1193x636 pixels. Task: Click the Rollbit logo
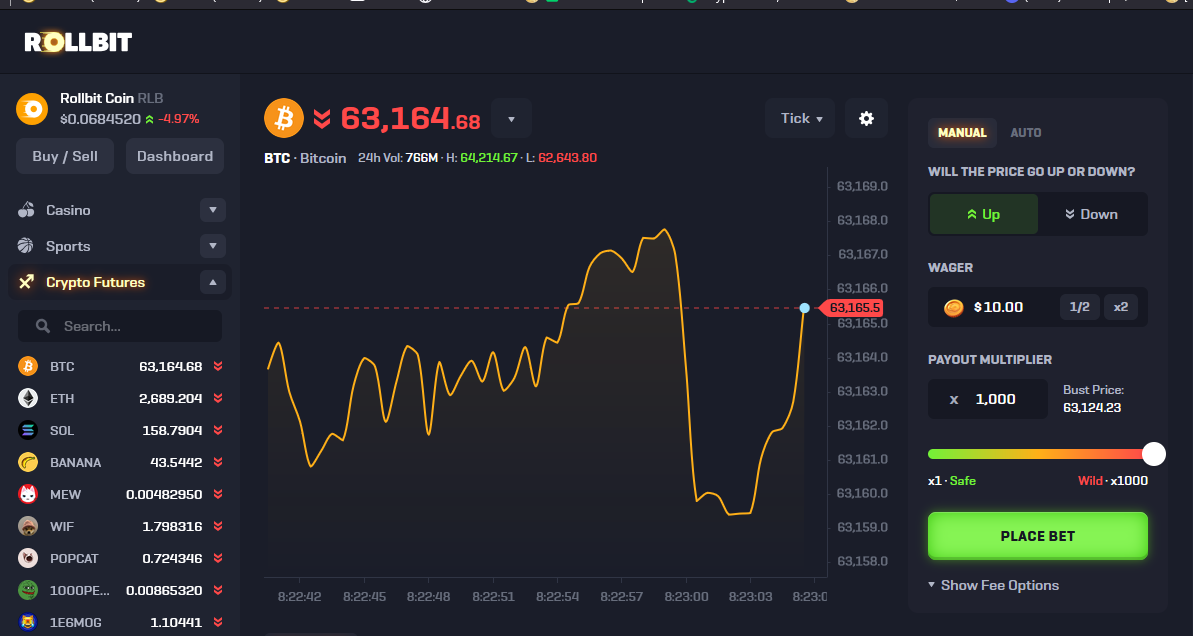point(78,42)
